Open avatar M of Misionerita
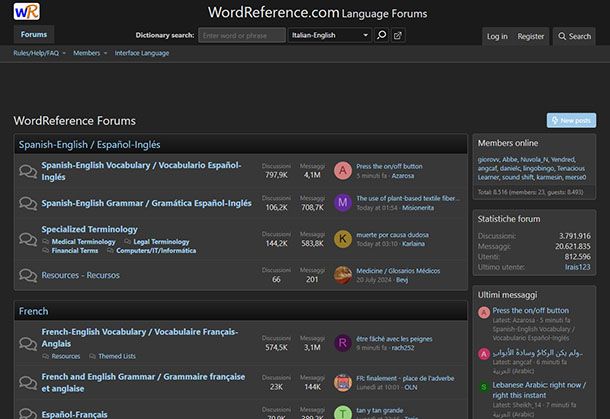The width and height of the screenshot is (610, 419). pyautogui.click(x=343, y=203)
